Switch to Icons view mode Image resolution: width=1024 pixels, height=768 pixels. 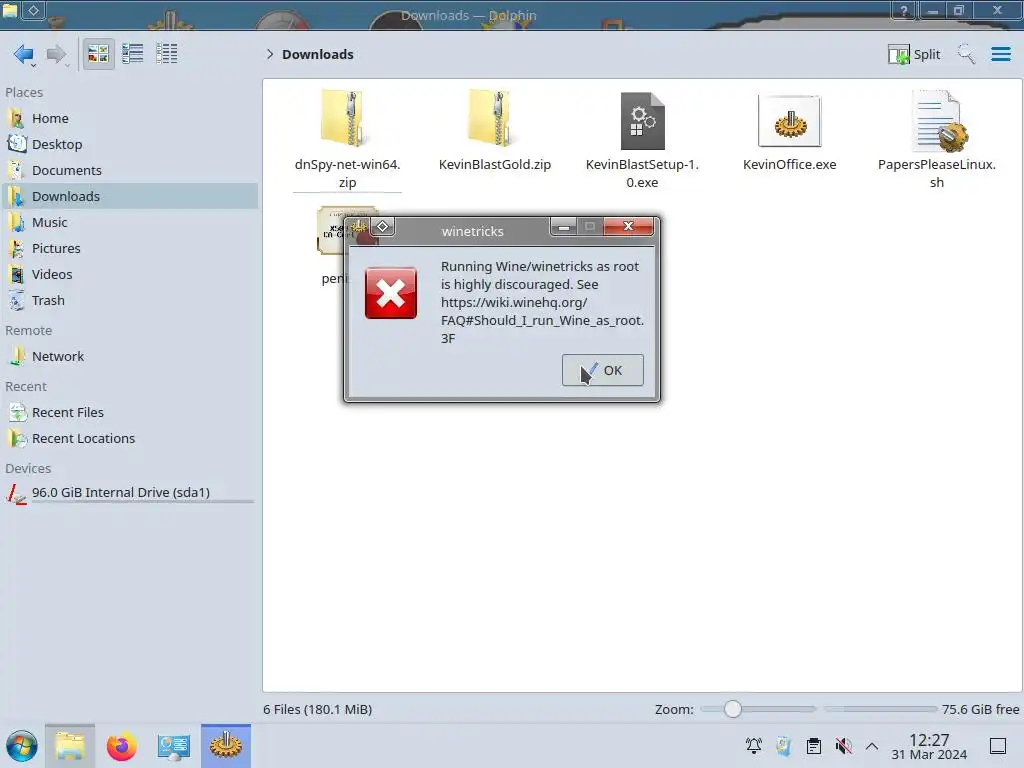[98, 54]
